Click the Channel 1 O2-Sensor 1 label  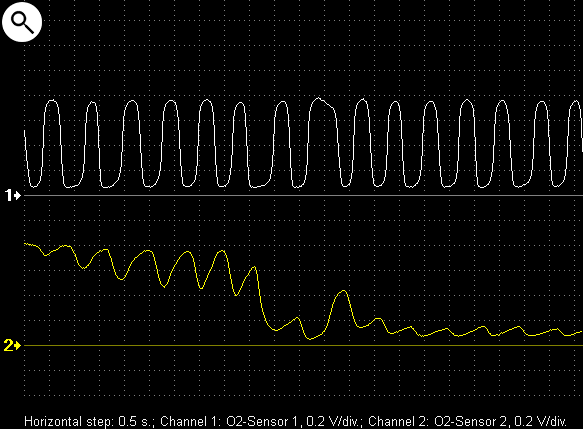[x=260, y=422]
